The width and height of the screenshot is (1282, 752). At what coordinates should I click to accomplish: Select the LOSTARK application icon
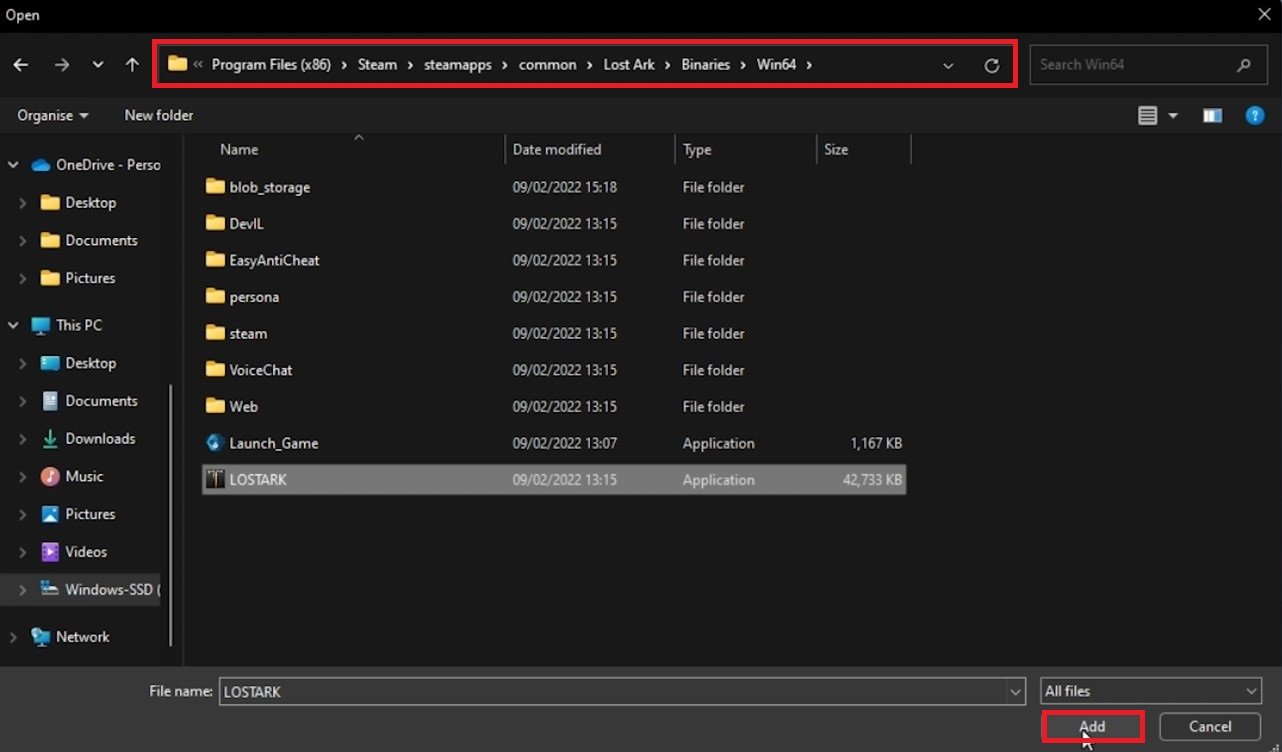214,480
